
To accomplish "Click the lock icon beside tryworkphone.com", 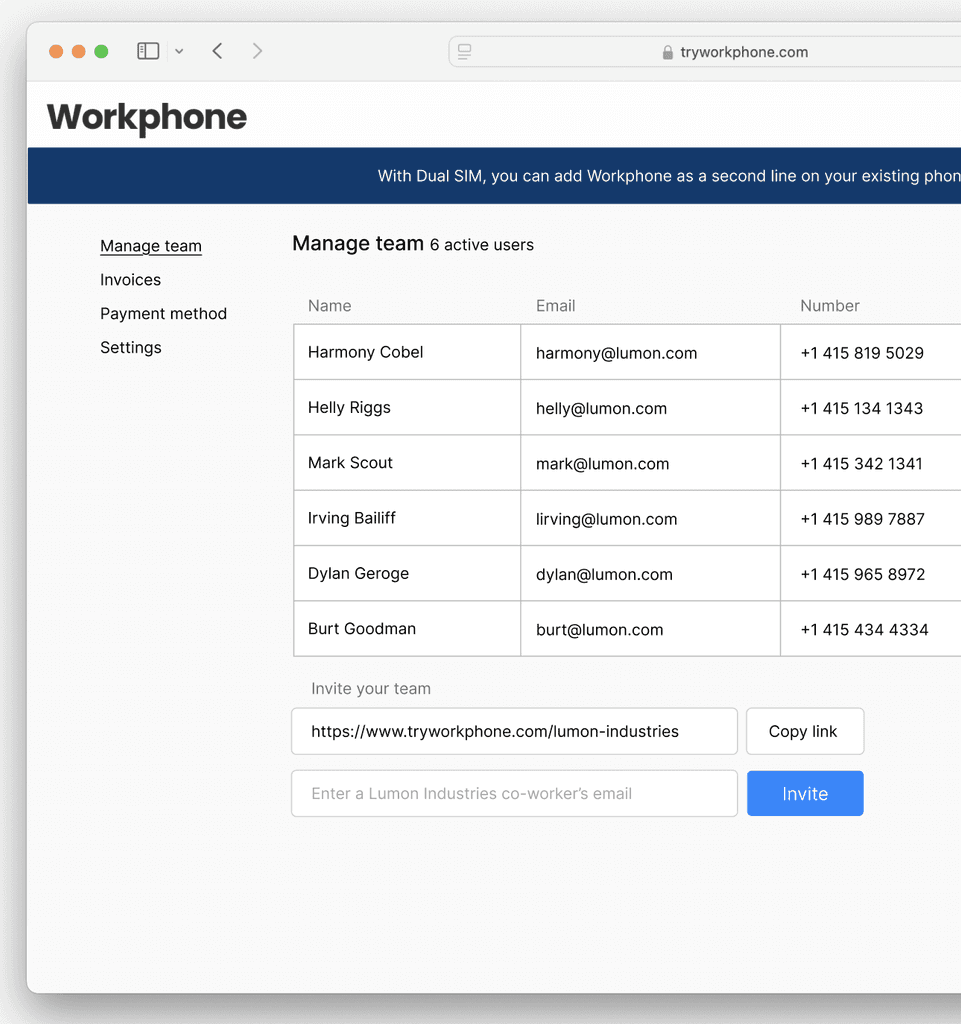I will (x=667, y=52).
